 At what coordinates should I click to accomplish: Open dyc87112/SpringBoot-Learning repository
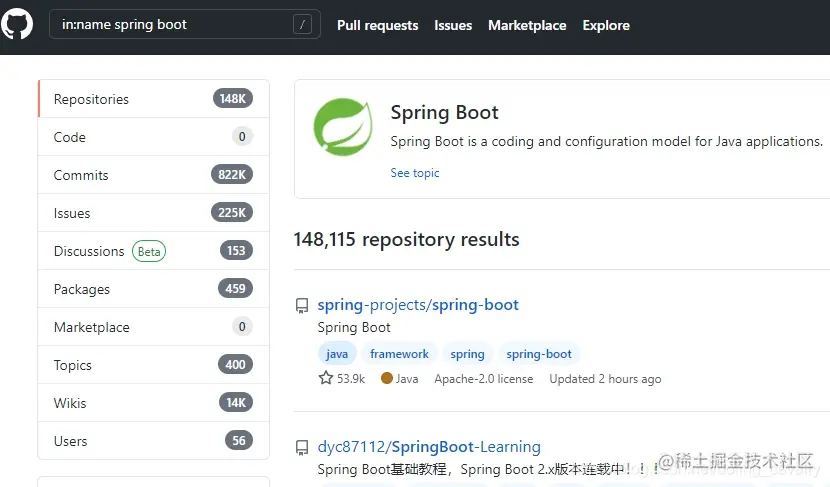coord(429,447)
